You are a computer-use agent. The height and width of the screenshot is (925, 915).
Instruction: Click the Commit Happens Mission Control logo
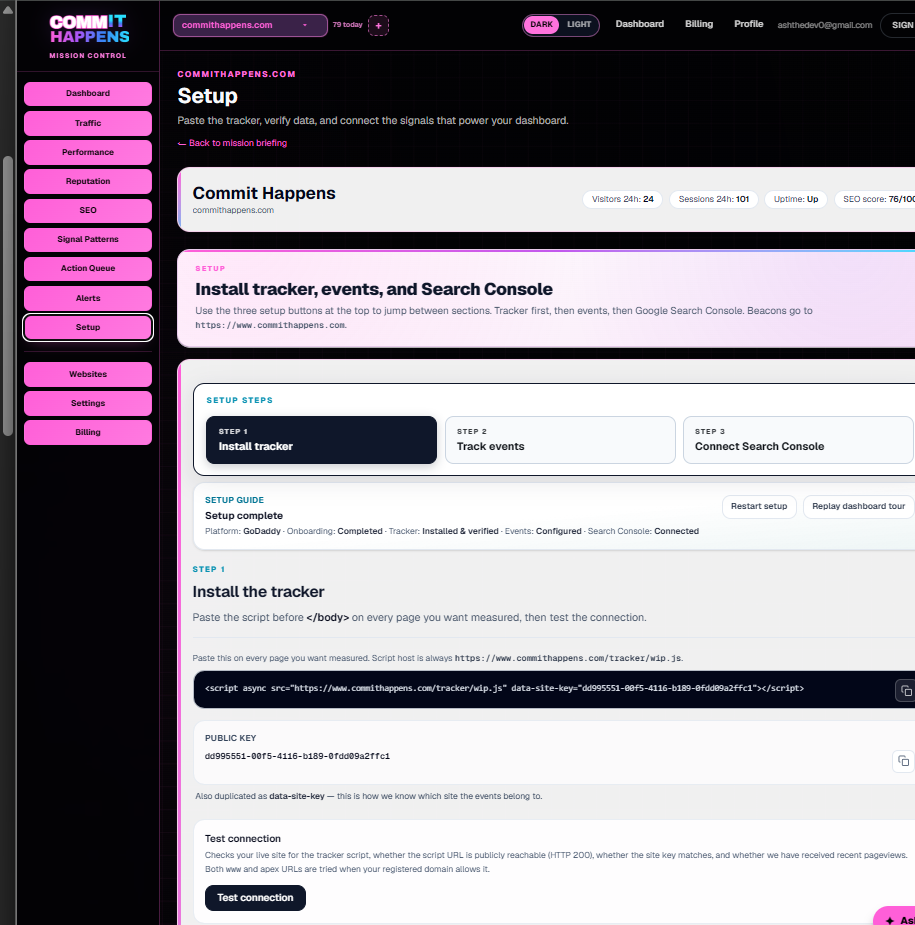88,37
